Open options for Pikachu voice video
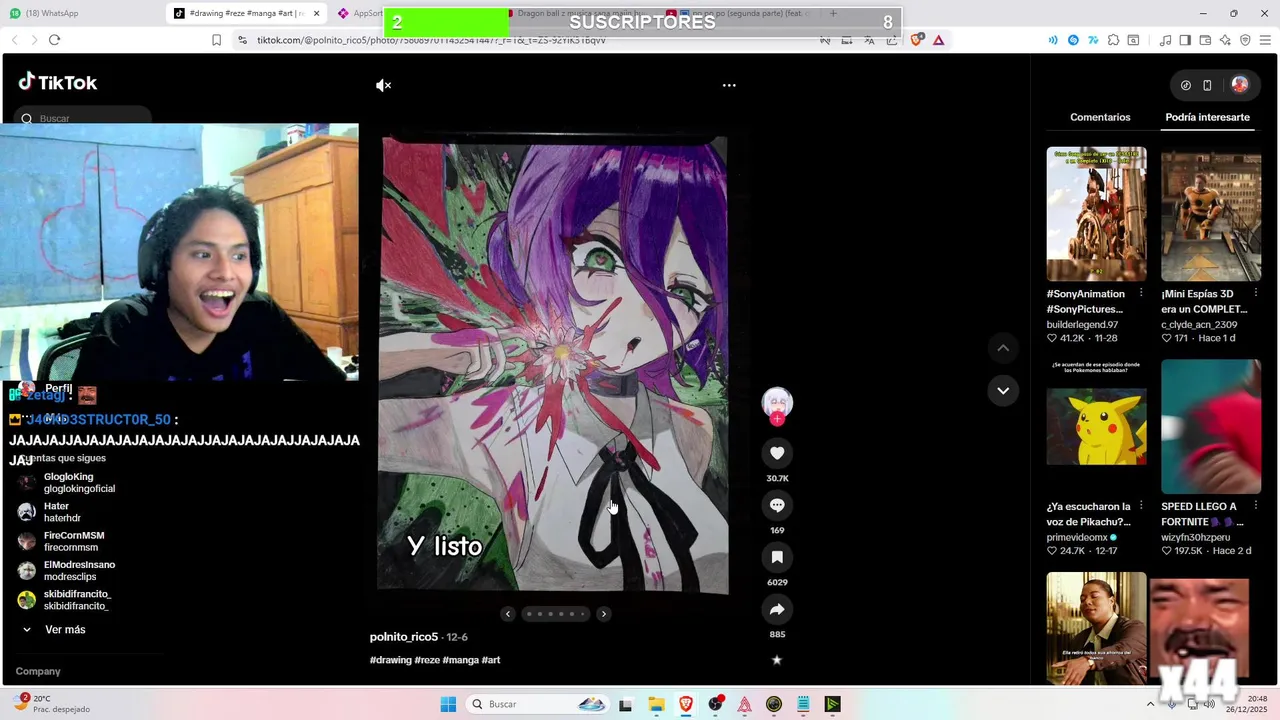The width and height of the screenshot is (1280, 720). pyautogui.click(x=1141, y=506)
